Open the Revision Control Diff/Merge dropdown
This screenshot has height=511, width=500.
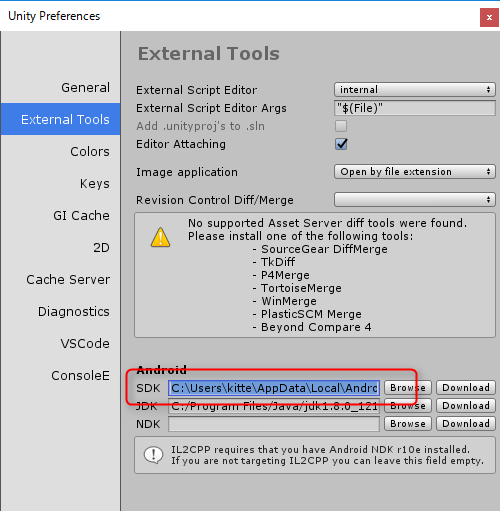pyautogui.click(x=415, y=200)
